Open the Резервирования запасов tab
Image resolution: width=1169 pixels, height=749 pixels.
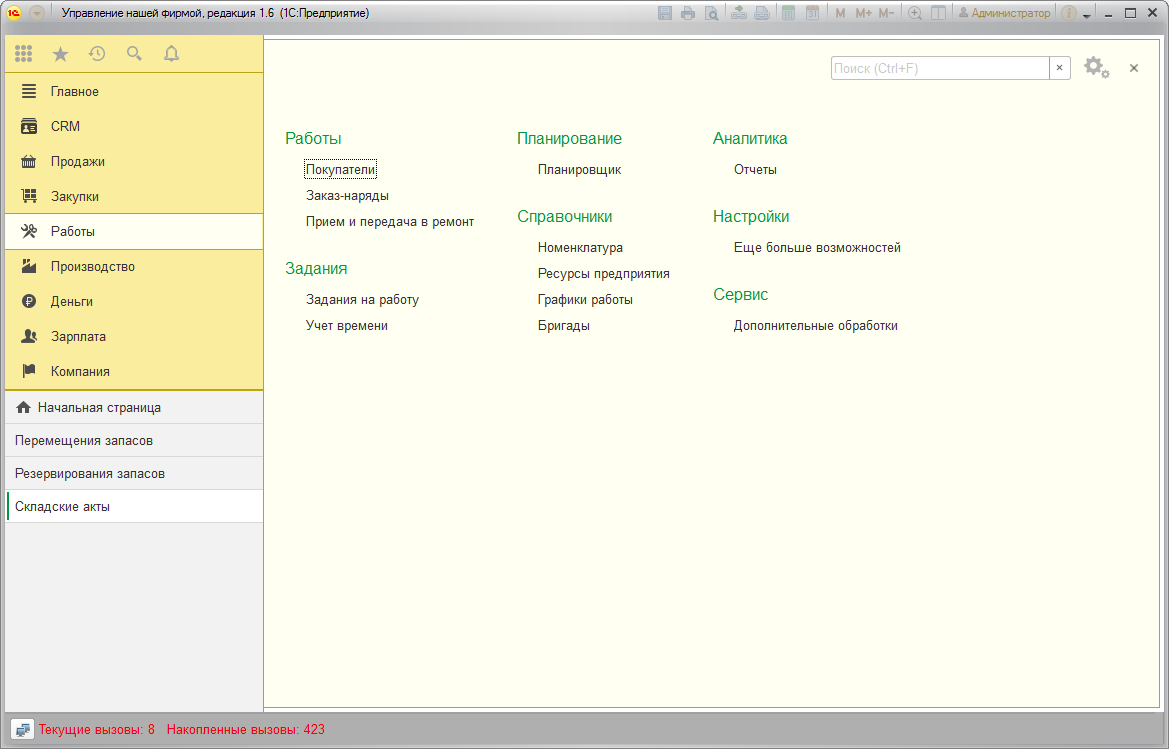point(134,473)
